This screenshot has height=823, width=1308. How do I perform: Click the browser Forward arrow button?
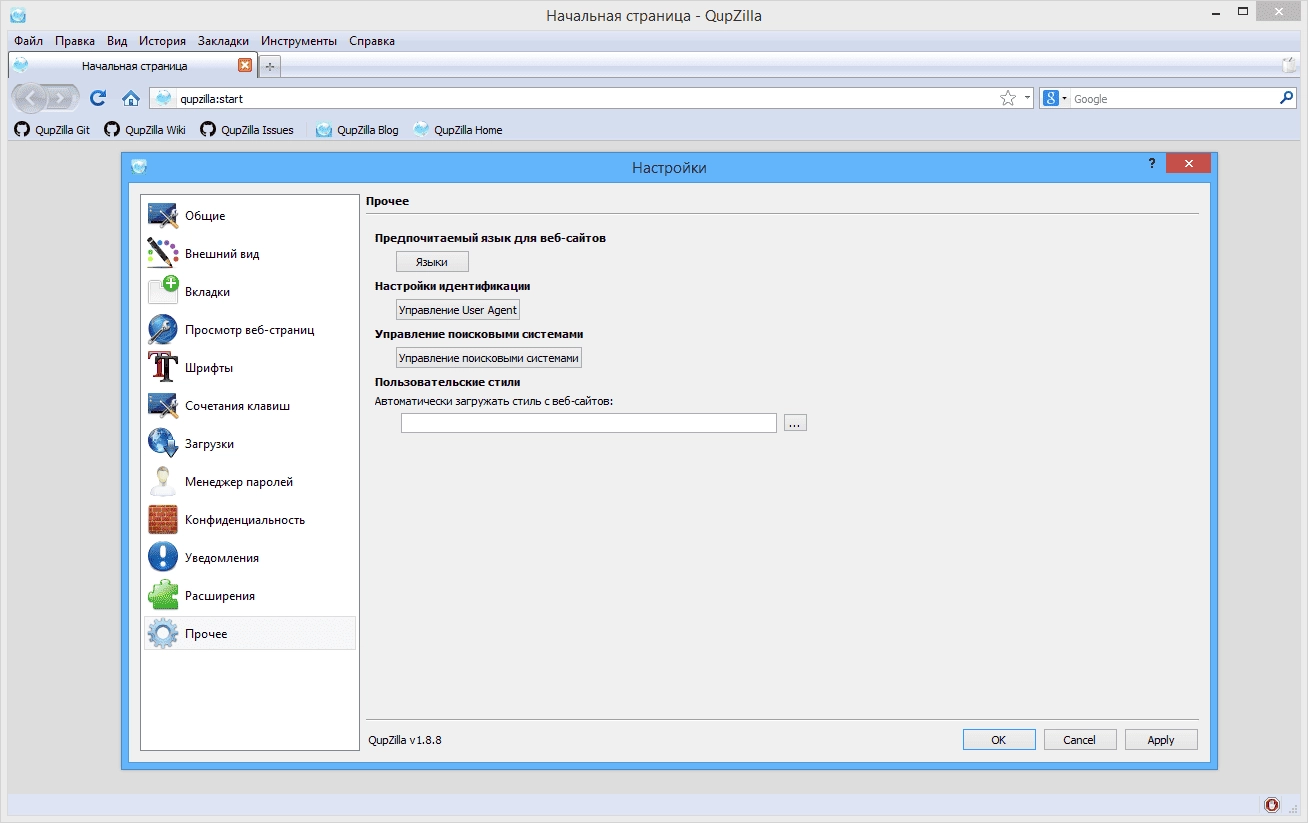(62, 98)
